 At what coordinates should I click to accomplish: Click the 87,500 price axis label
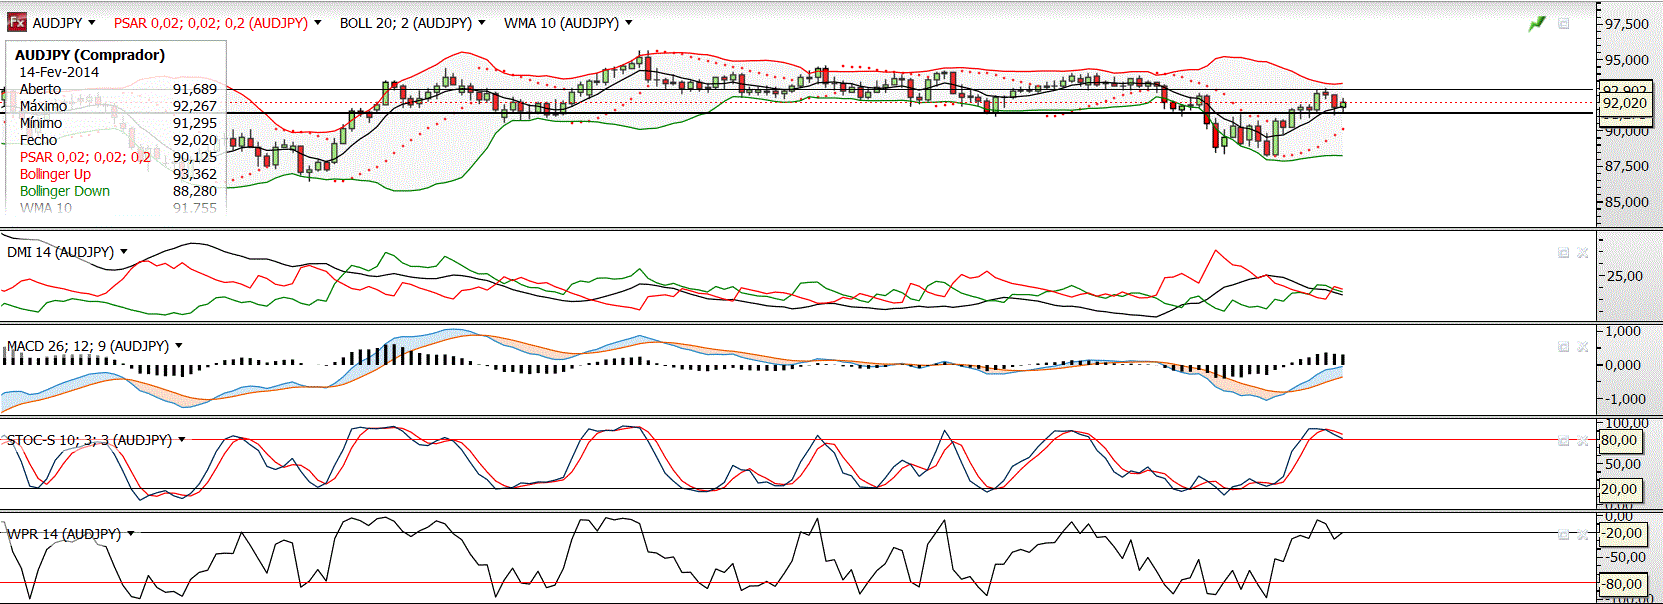click(1627, 166)
